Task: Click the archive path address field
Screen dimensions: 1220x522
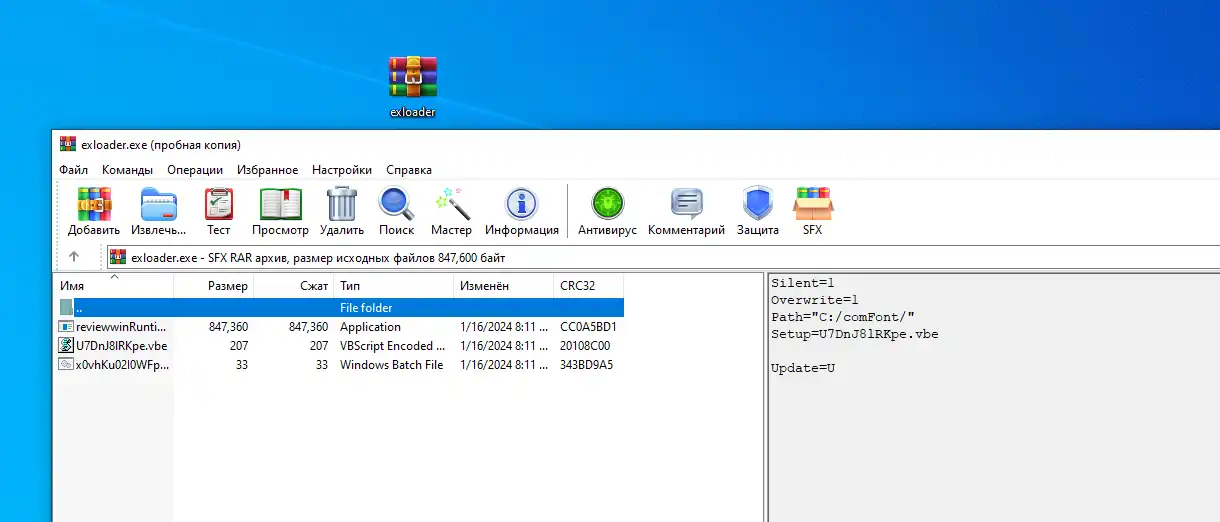Action: point(663,257)
